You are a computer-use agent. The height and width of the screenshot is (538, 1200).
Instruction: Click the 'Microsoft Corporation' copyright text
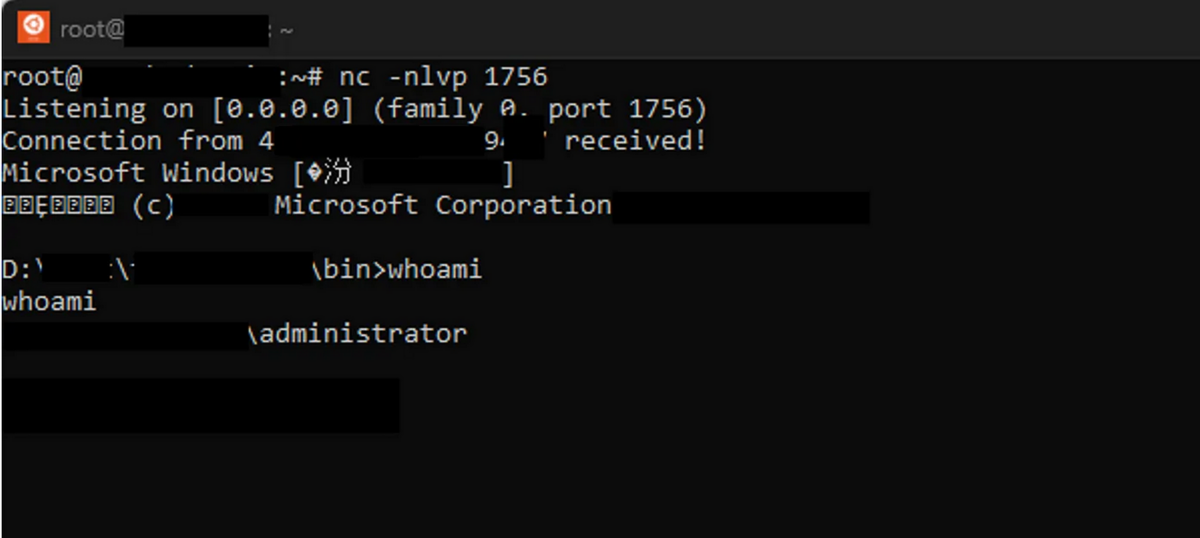coord(443,205)
